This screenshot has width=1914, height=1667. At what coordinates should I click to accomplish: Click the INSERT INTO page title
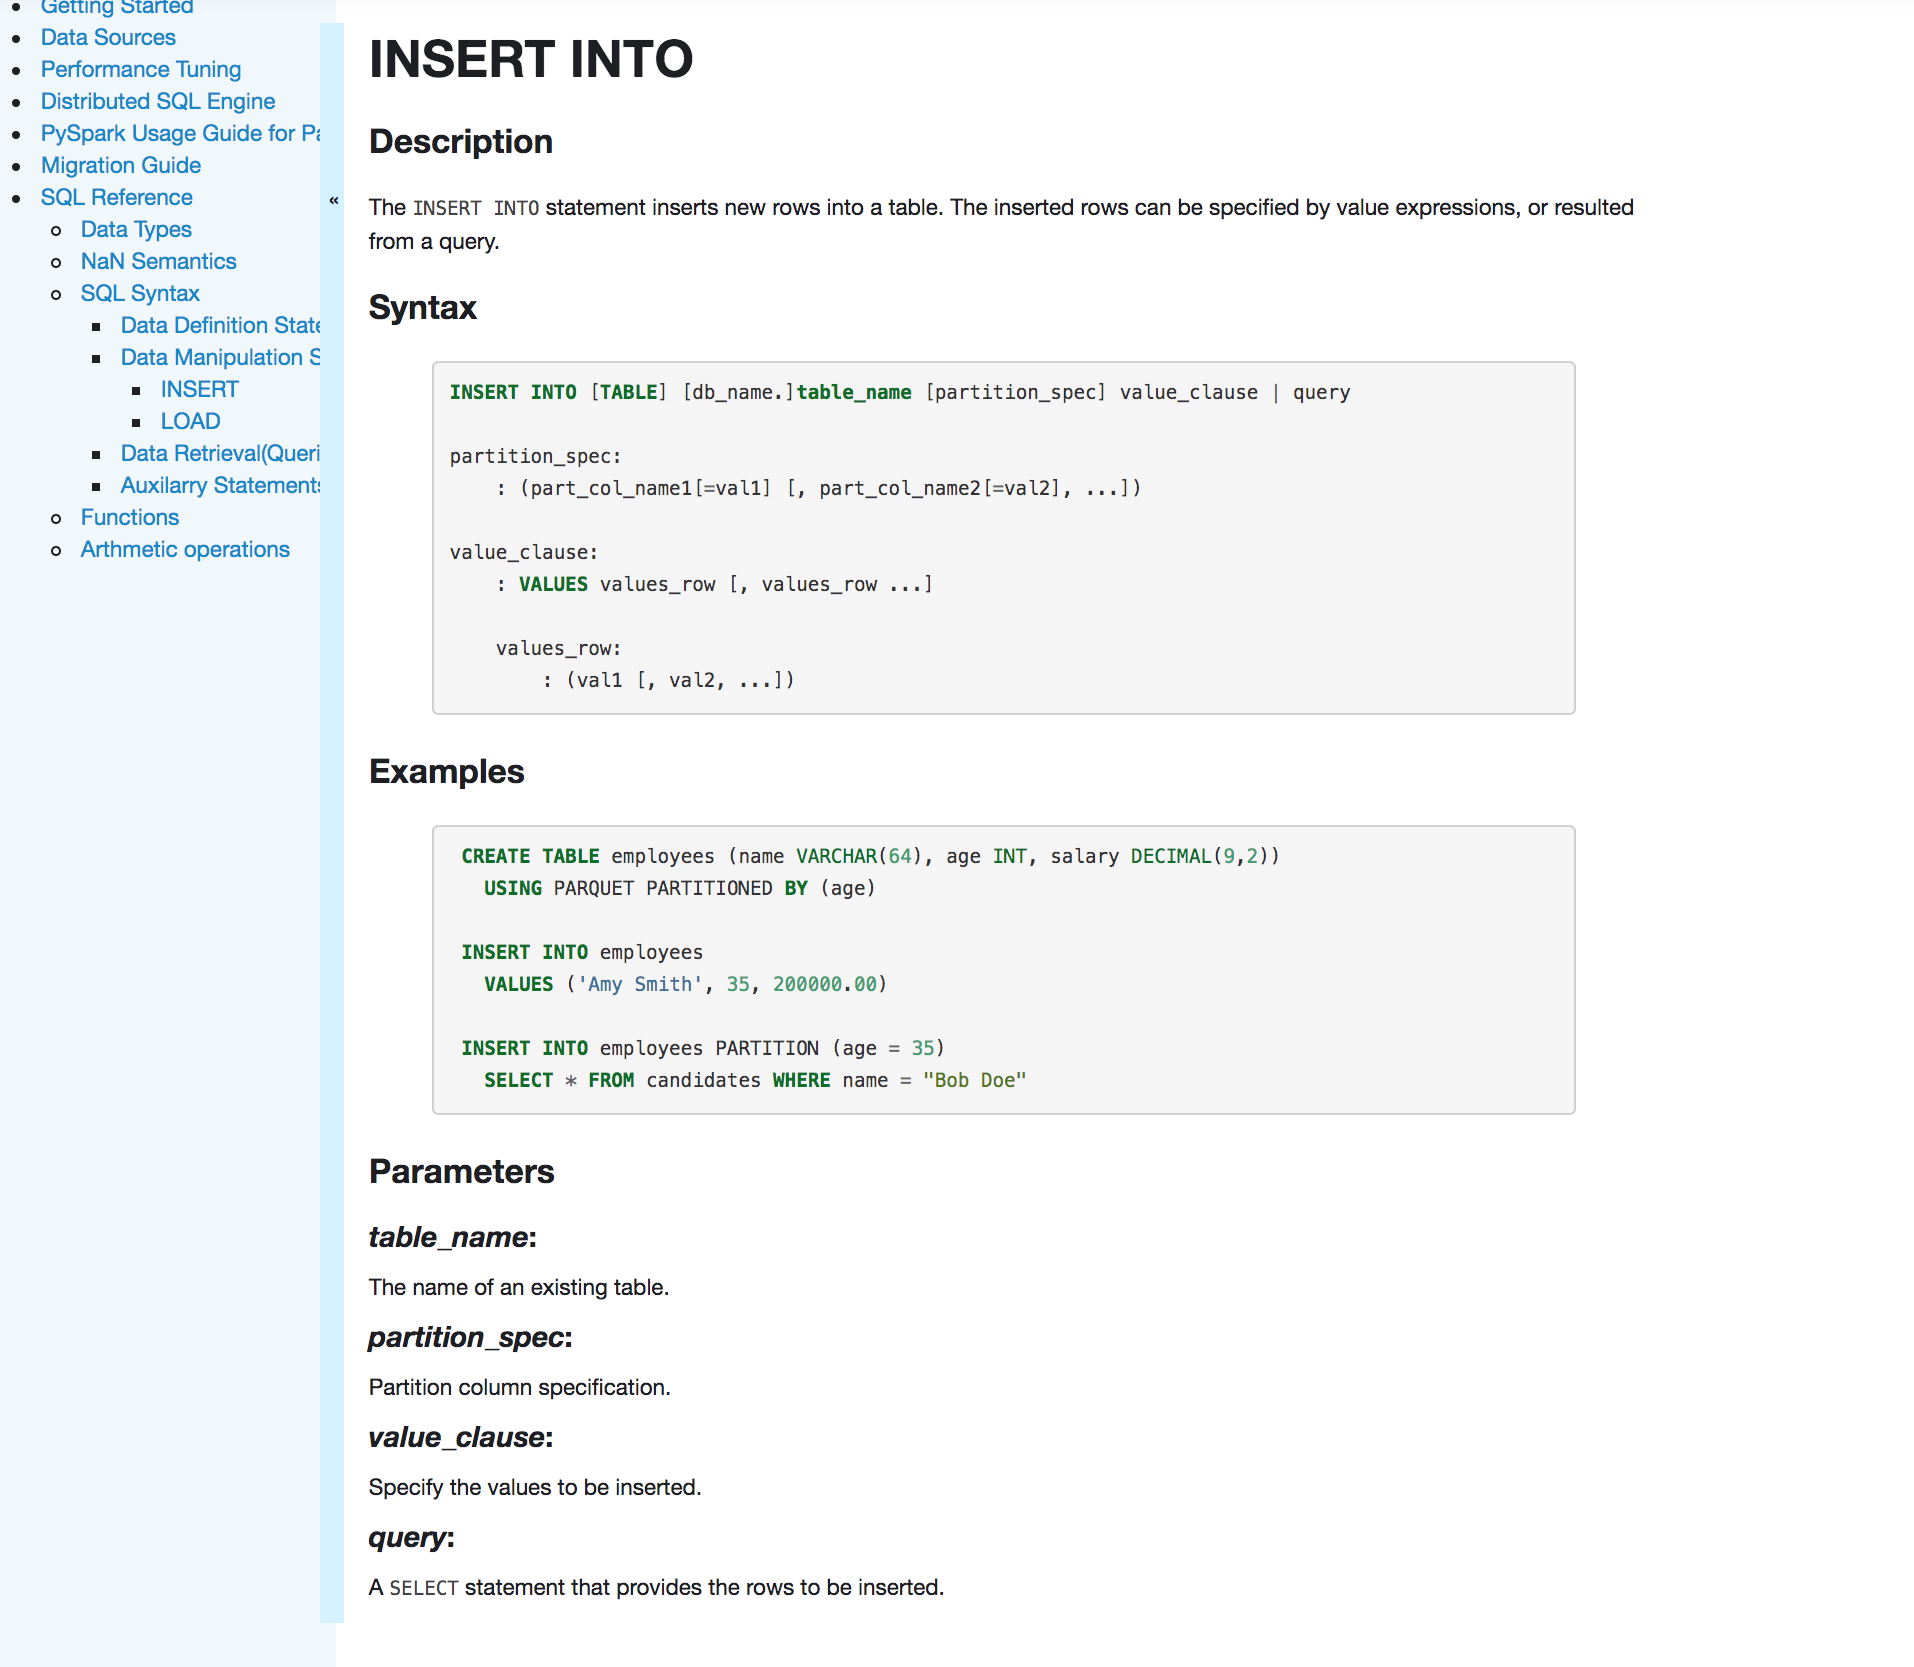[x=531, y=59]
